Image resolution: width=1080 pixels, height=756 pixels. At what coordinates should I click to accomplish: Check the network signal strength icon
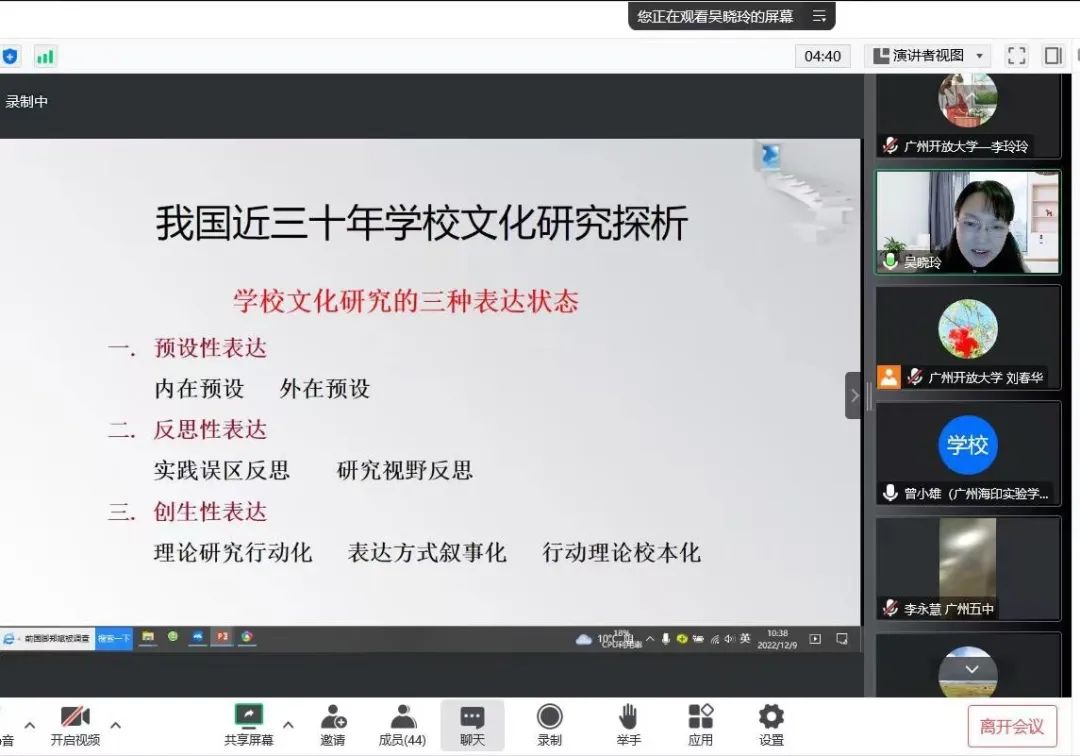coord(45,56)
